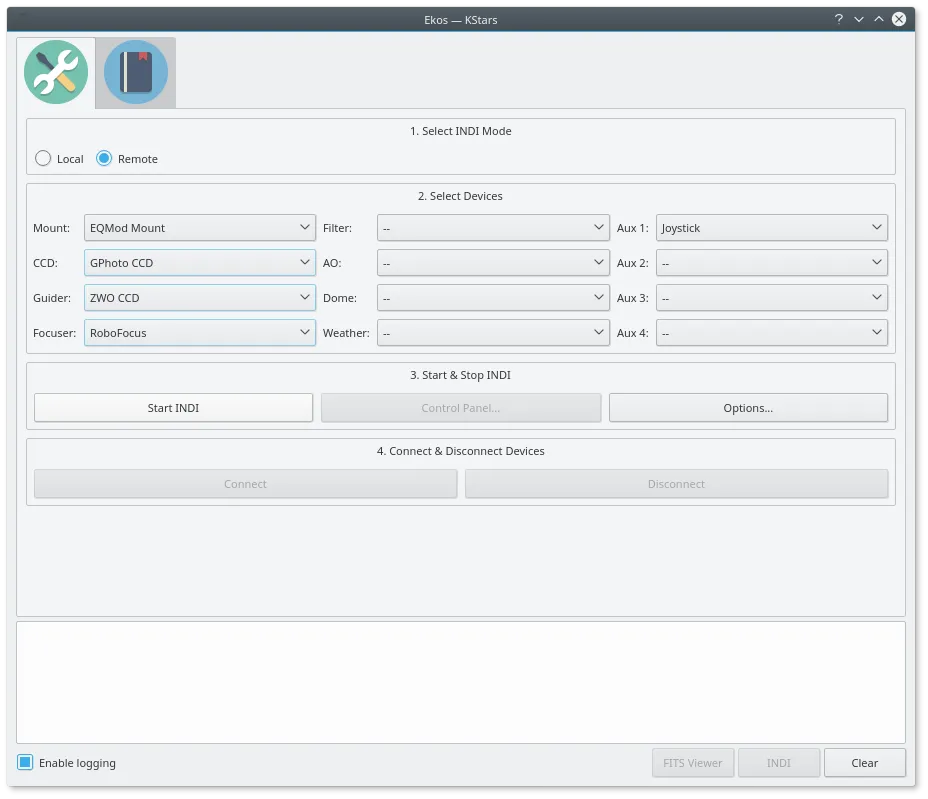
Task: Minimize the Ekos window using down chevron
Action: pyautogui.click(x=859, y=20)
